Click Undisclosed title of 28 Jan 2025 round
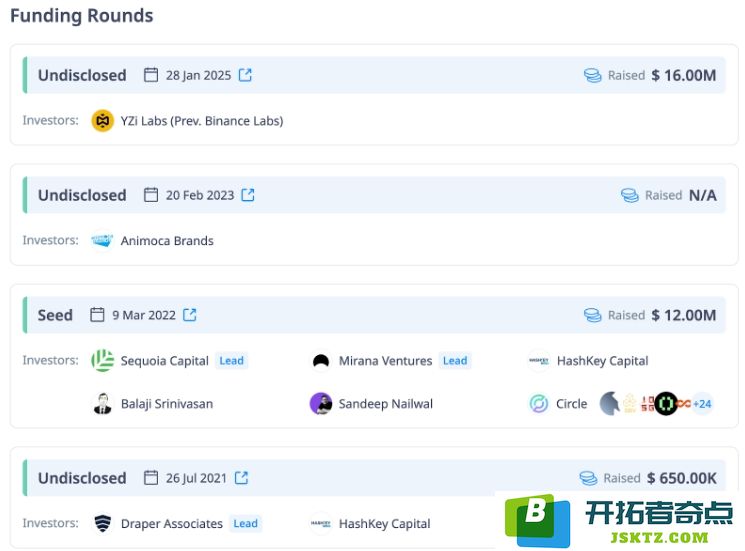Screen dimensions: 745x551 point(82,75)
